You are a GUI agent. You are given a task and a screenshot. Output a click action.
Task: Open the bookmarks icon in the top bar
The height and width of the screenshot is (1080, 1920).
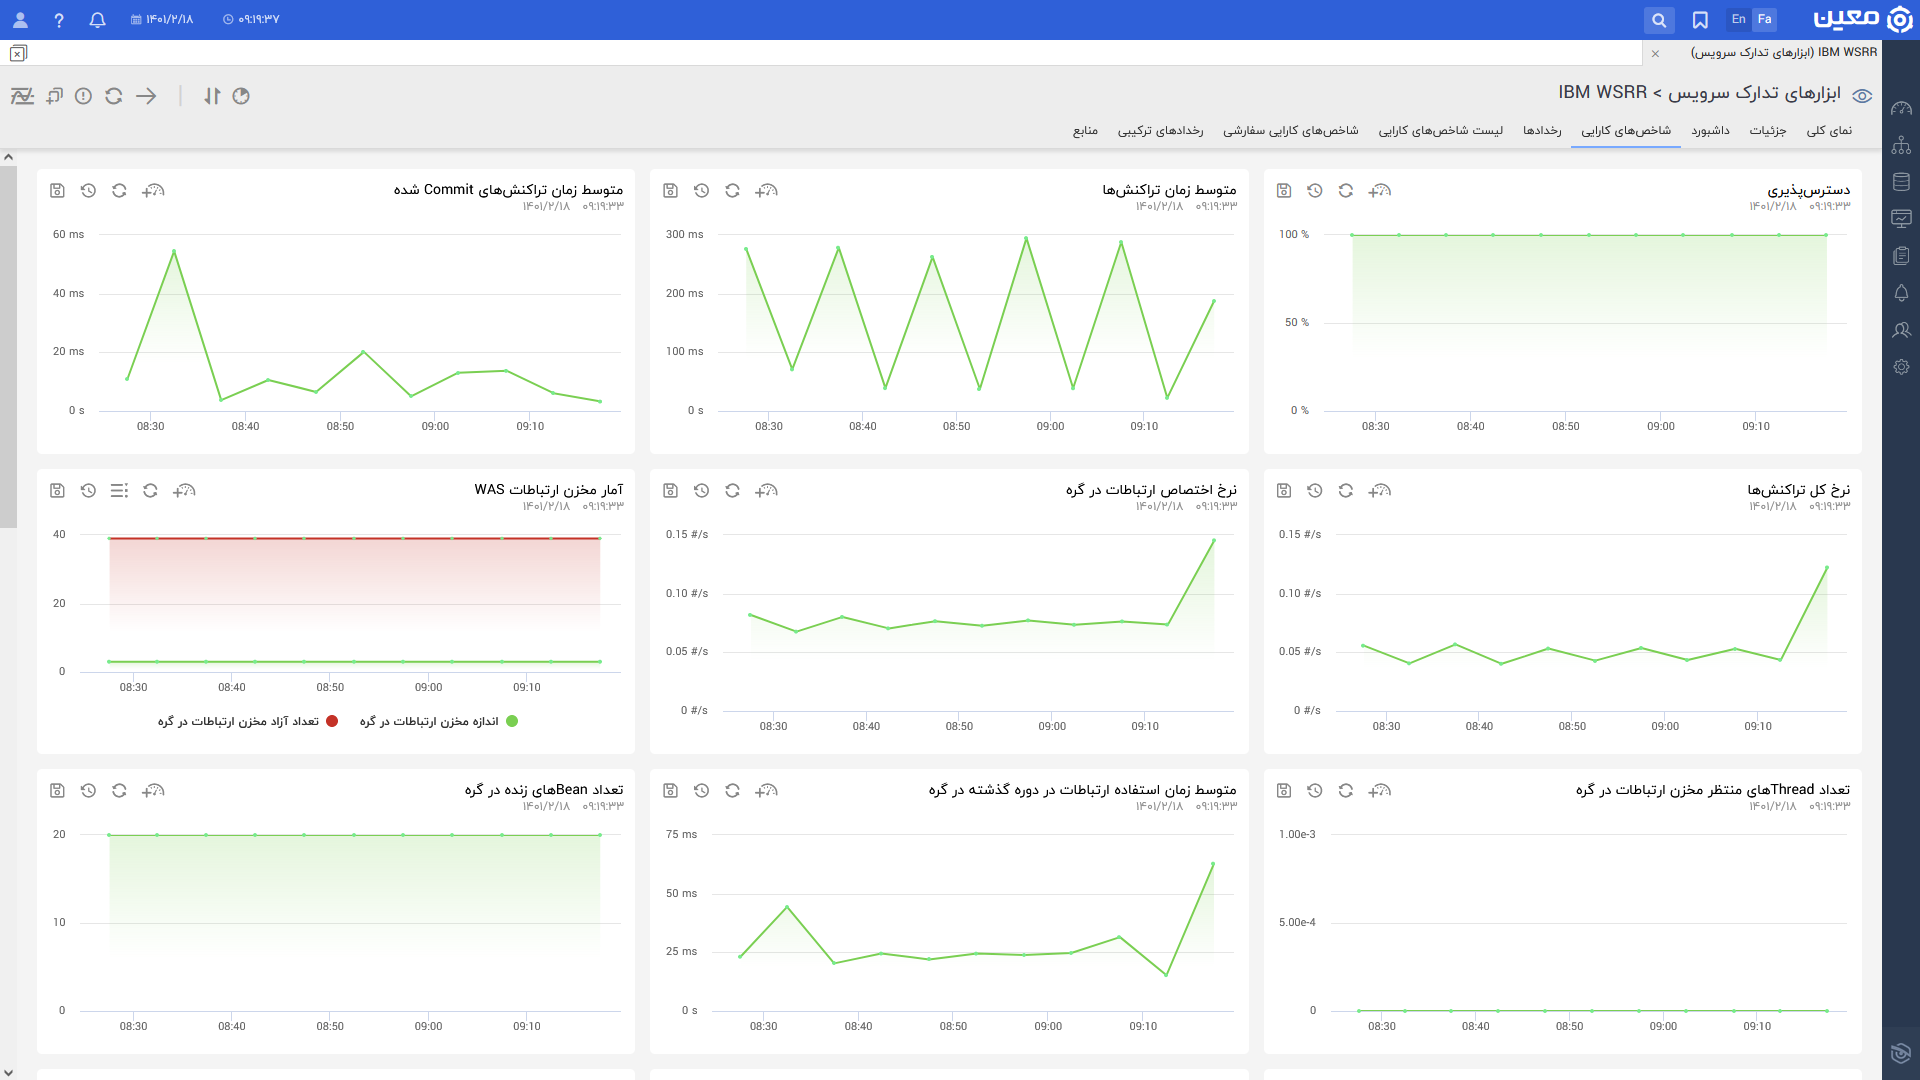click(x=1700, y=20)
